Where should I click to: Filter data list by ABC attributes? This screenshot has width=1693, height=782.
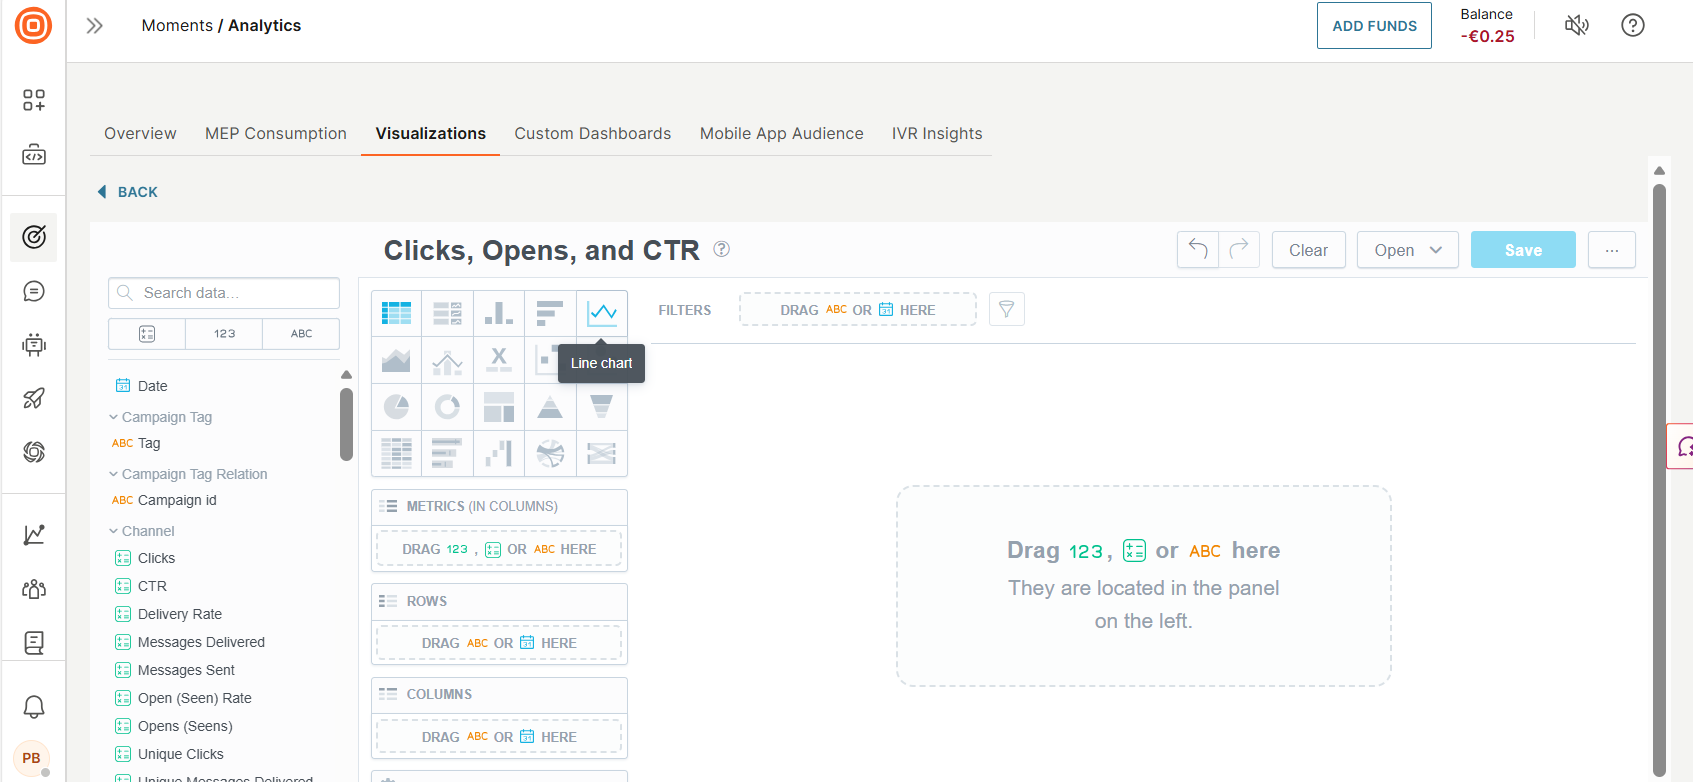coord(301,334)
